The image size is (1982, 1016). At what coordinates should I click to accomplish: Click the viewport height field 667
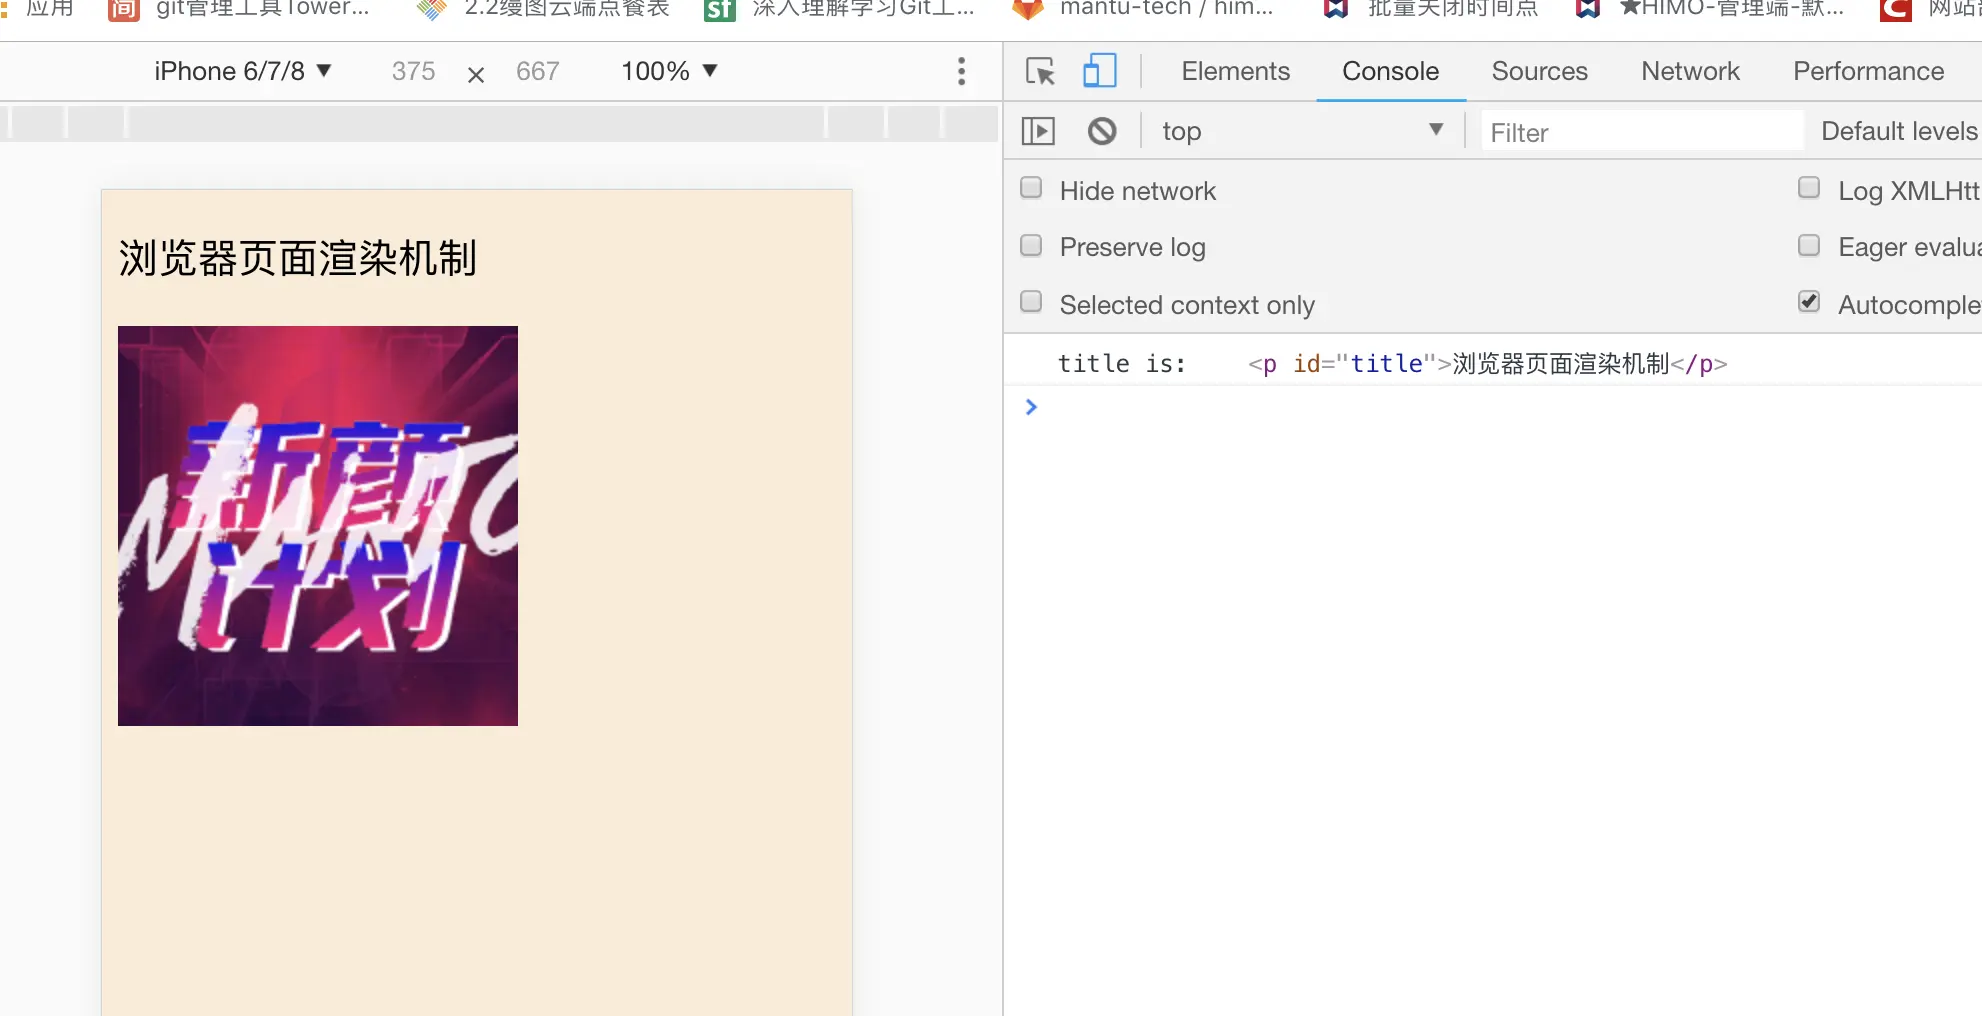pos(538,71)
